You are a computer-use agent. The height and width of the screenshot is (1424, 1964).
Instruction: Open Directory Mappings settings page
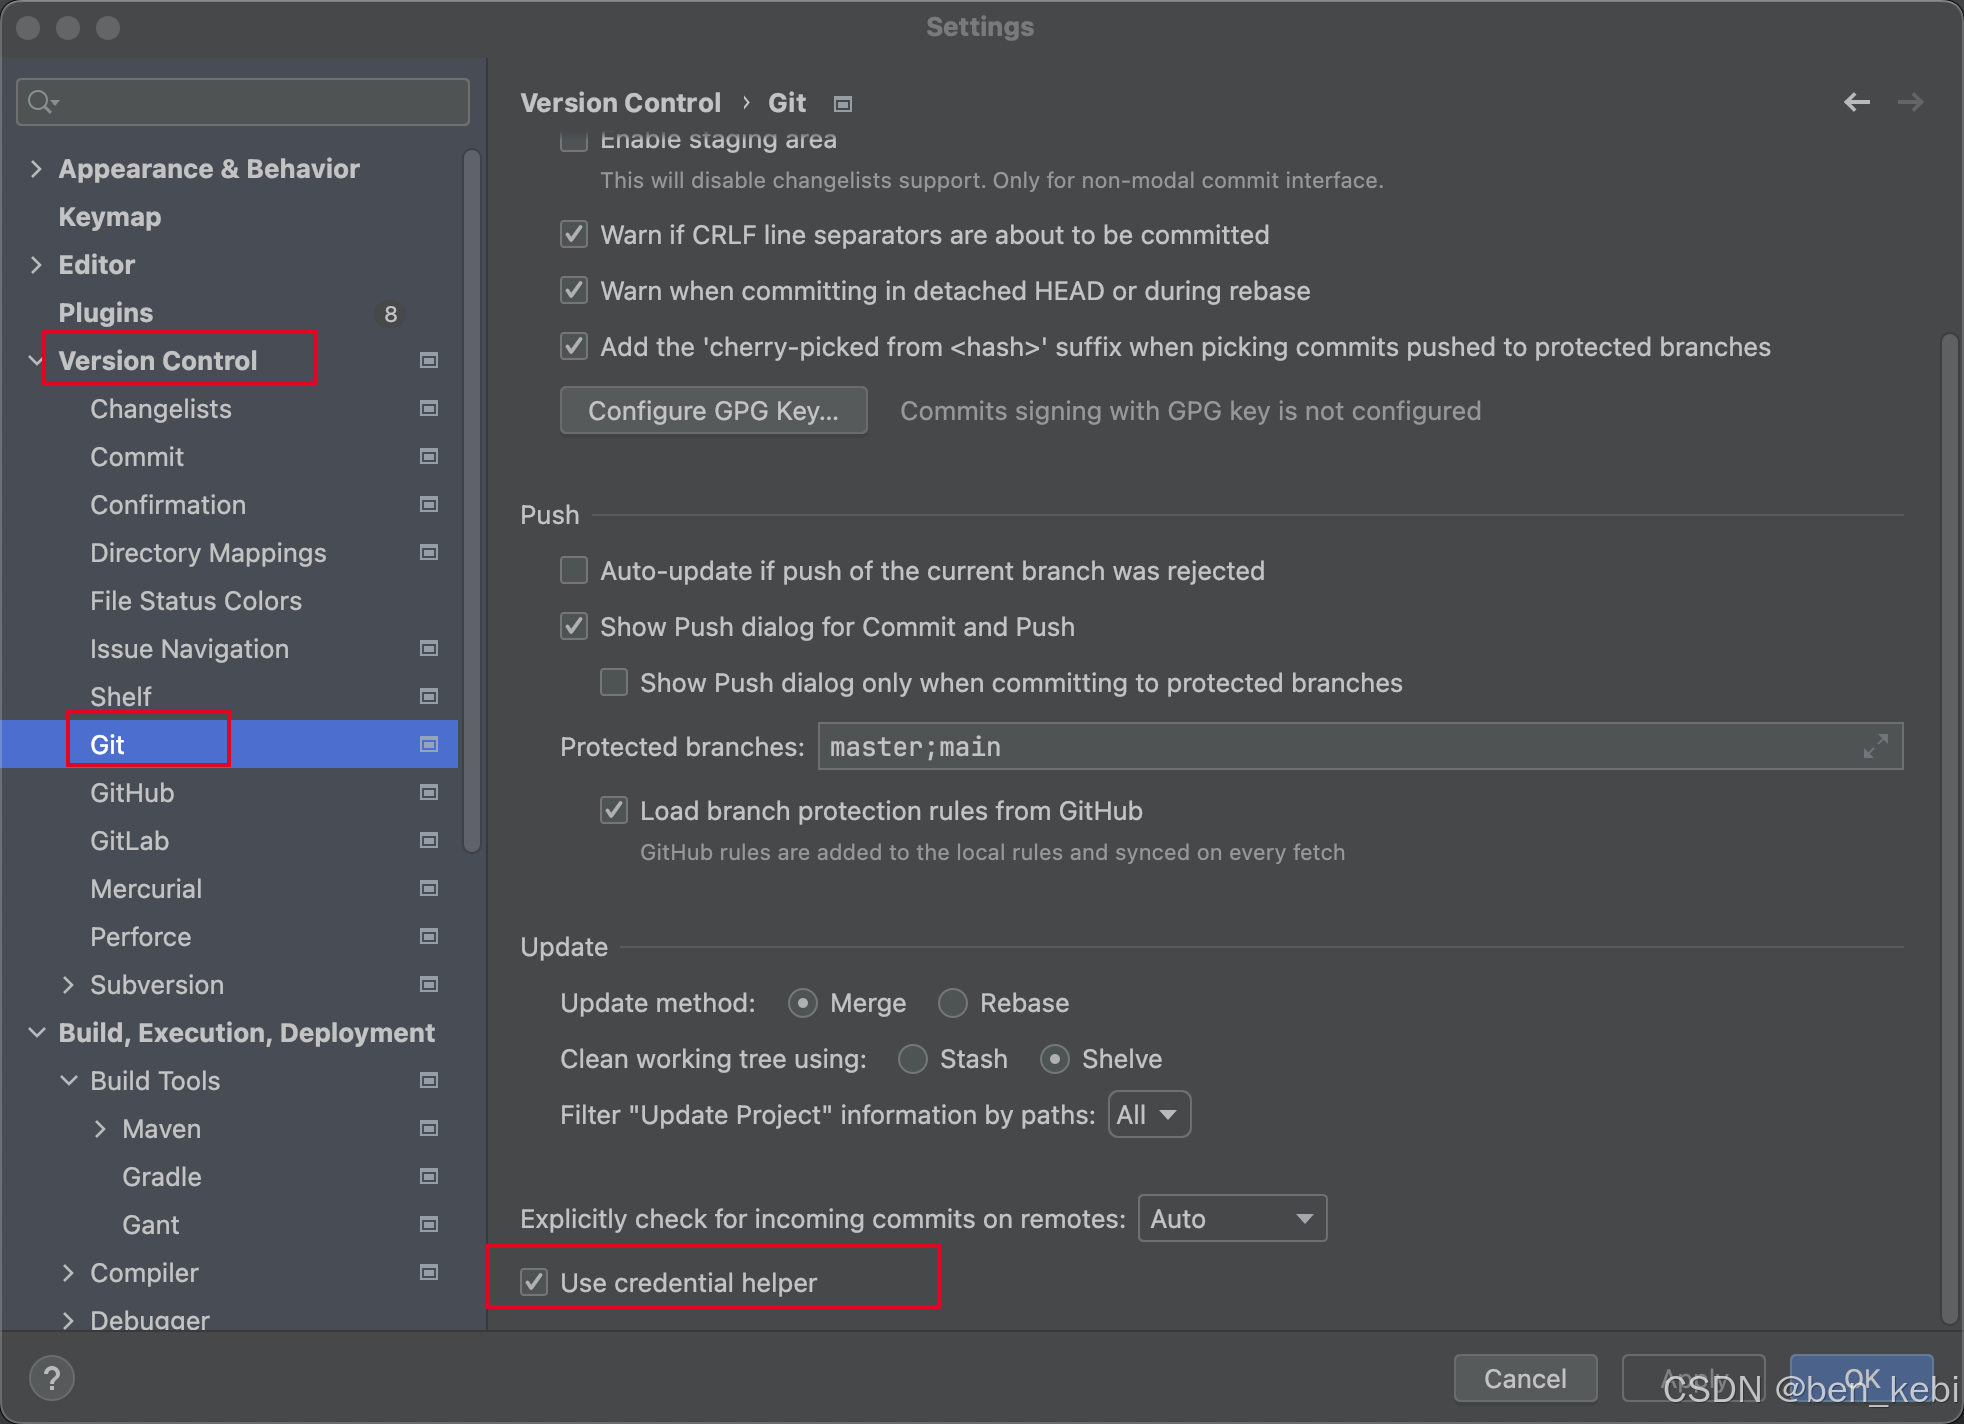point(208,552)
